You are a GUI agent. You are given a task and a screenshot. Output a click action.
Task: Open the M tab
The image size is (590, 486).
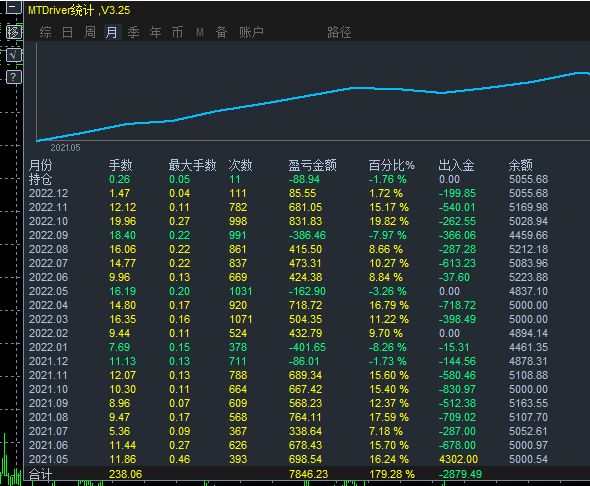[200, 33]
